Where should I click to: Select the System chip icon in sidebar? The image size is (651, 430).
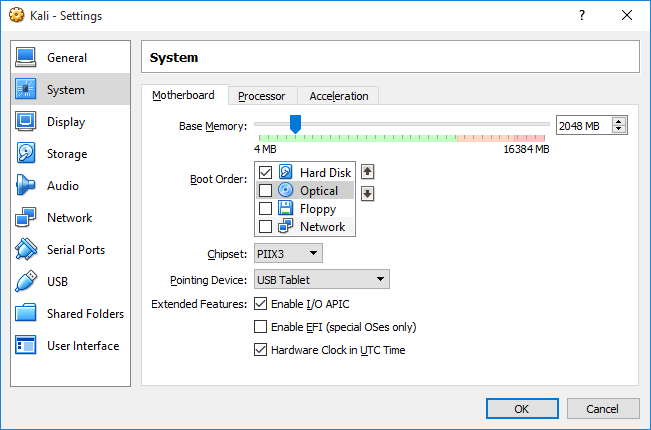point(26,89)
